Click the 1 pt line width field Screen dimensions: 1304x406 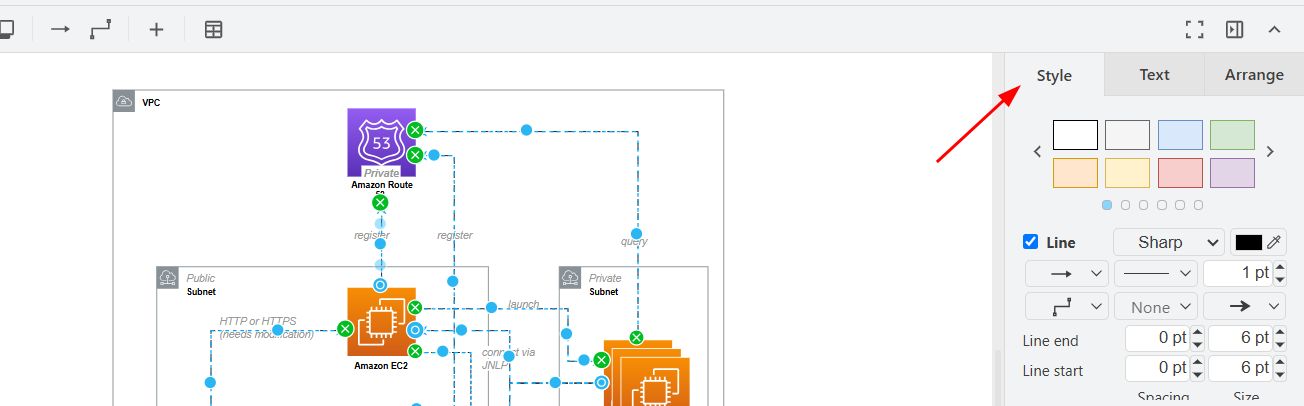click(1238, 273)
